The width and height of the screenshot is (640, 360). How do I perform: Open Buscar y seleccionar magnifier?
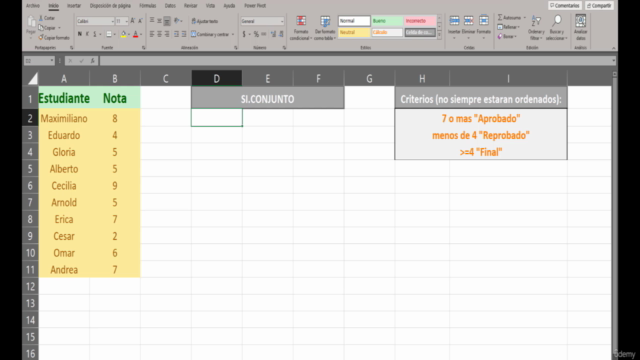[557, 28]
